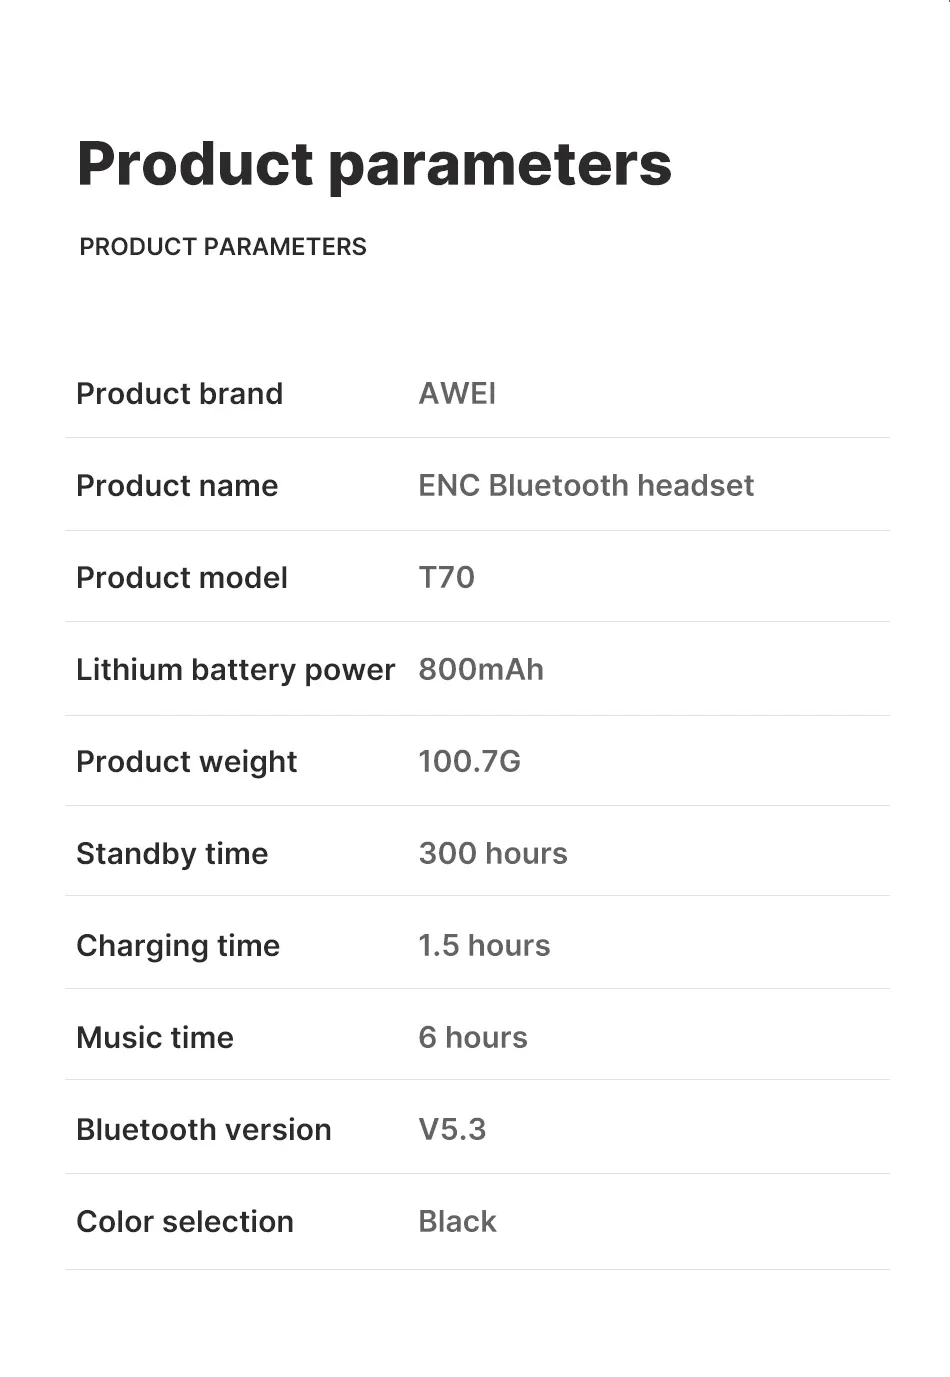
Task: Select the "Standby time" label
Action: click(172, 854)
